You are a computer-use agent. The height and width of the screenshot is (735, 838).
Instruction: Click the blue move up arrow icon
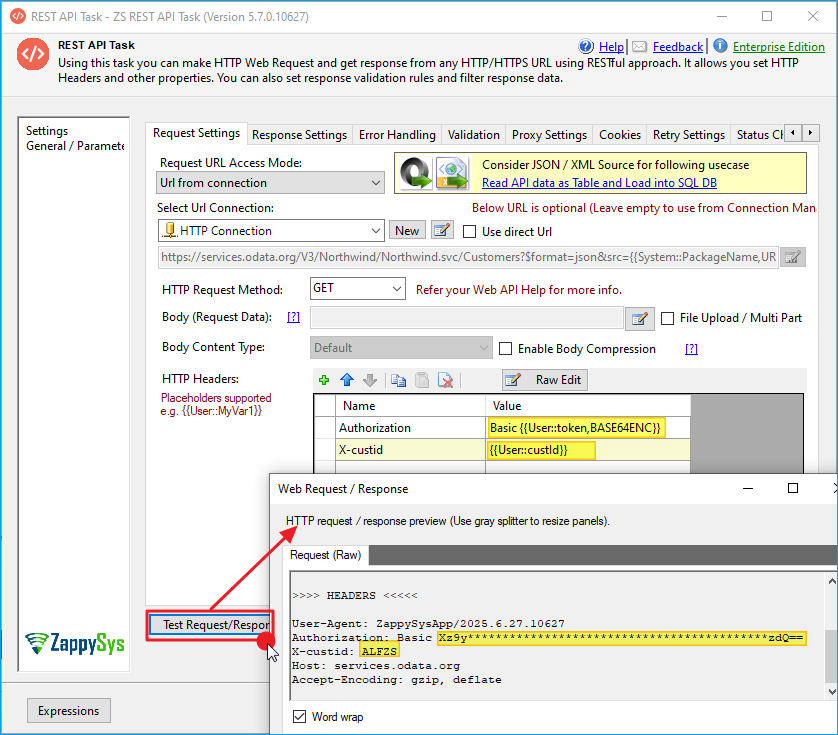click(x=347, y=380)
